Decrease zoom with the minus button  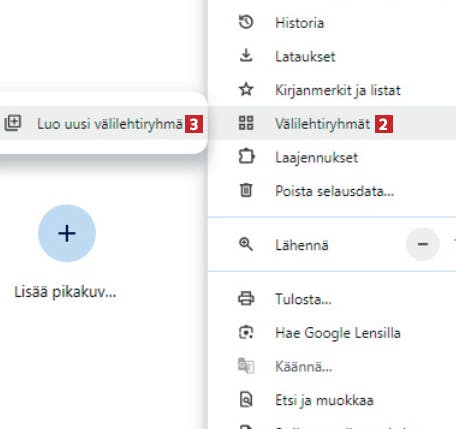pyautogui.click(x=423, y=244)
